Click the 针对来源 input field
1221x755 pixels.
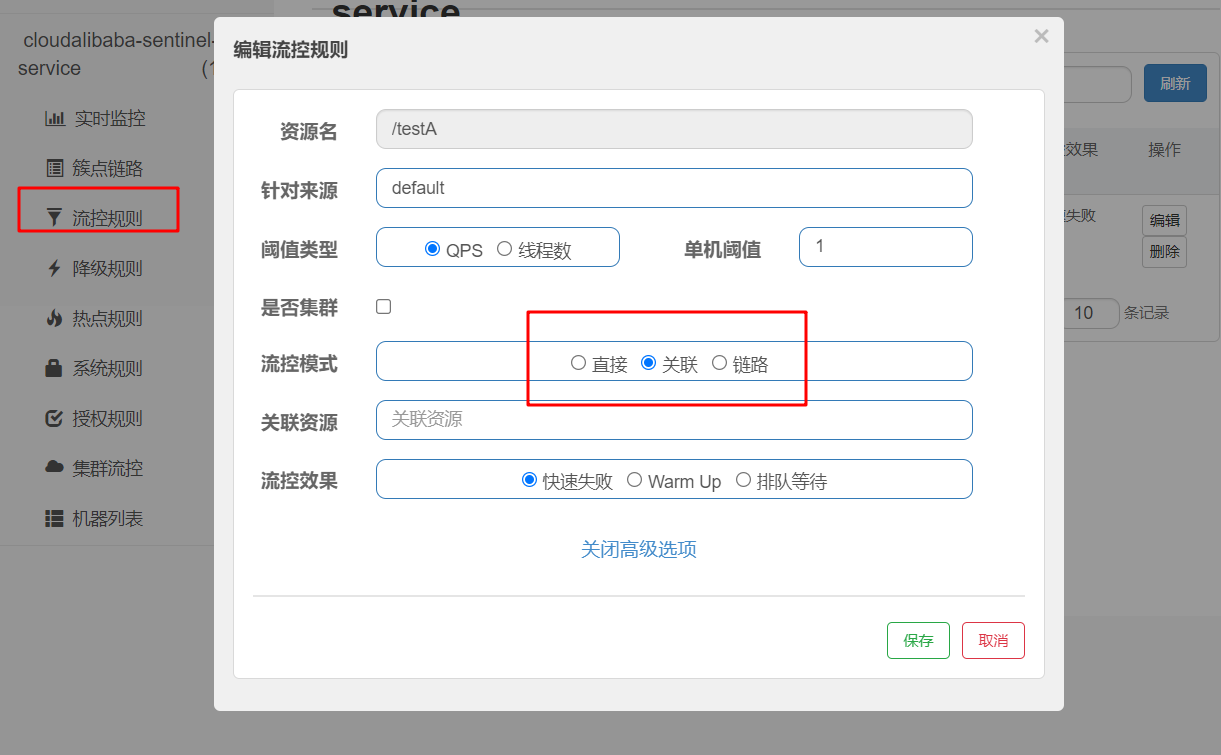(x=674, y=188)
